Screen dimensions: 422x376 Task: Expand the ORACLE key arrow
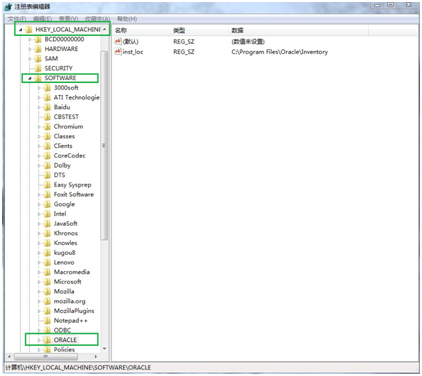39,340
